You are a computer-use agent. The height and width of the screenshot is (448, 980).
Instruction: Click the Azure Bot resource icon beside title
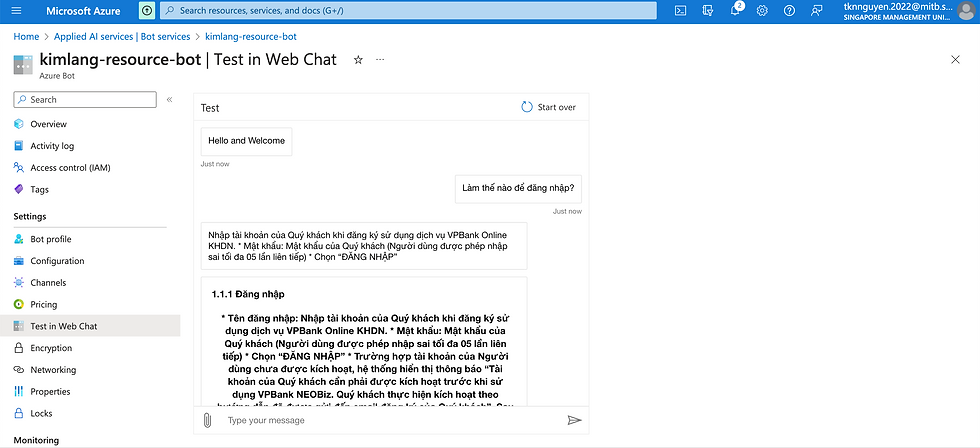(x=23, y=64)
